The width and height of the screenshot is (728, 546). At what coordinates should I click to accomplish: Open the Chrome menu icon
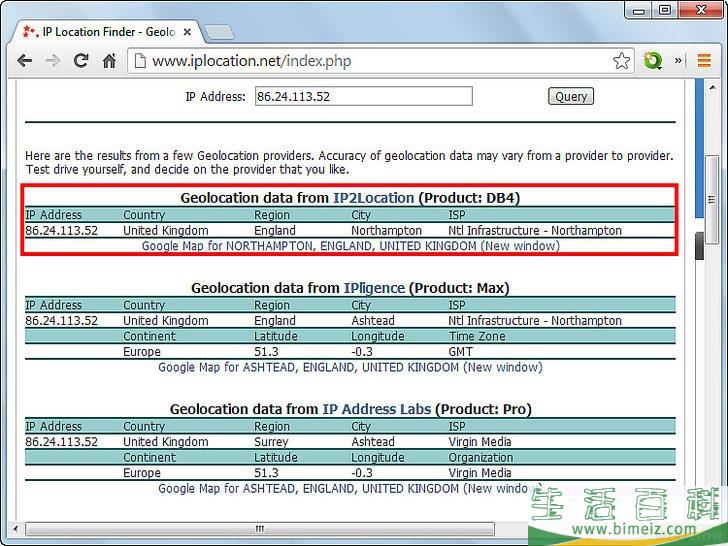pos(704,60)
